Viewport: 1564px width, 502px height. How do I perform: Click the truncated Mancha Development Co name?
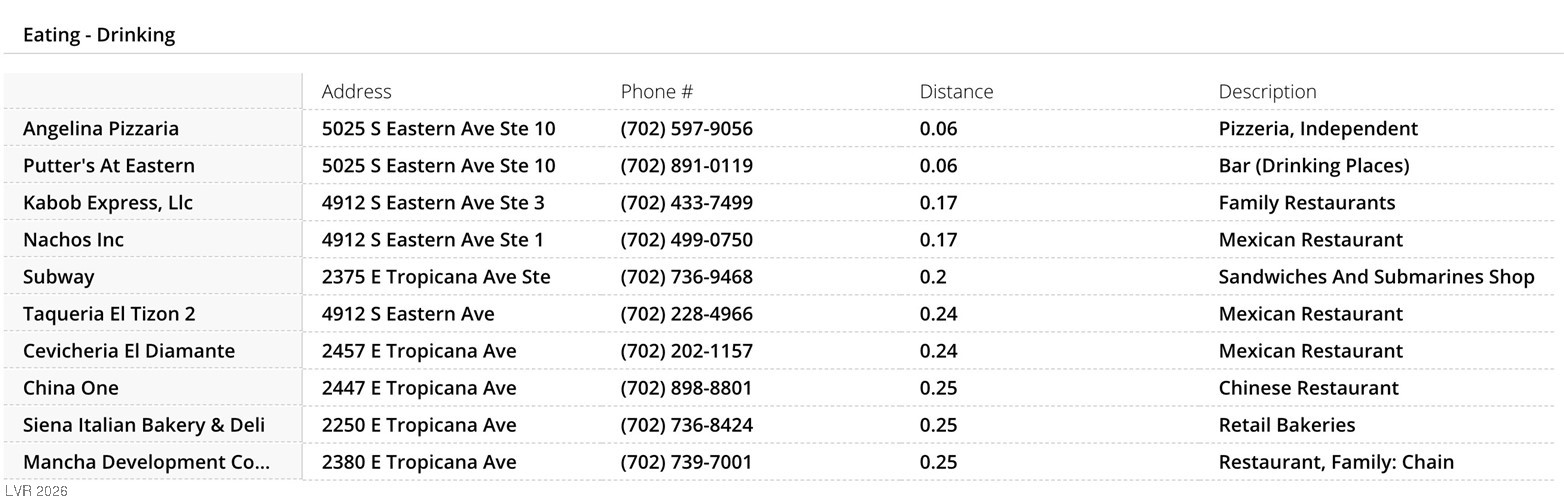point(147,462)
